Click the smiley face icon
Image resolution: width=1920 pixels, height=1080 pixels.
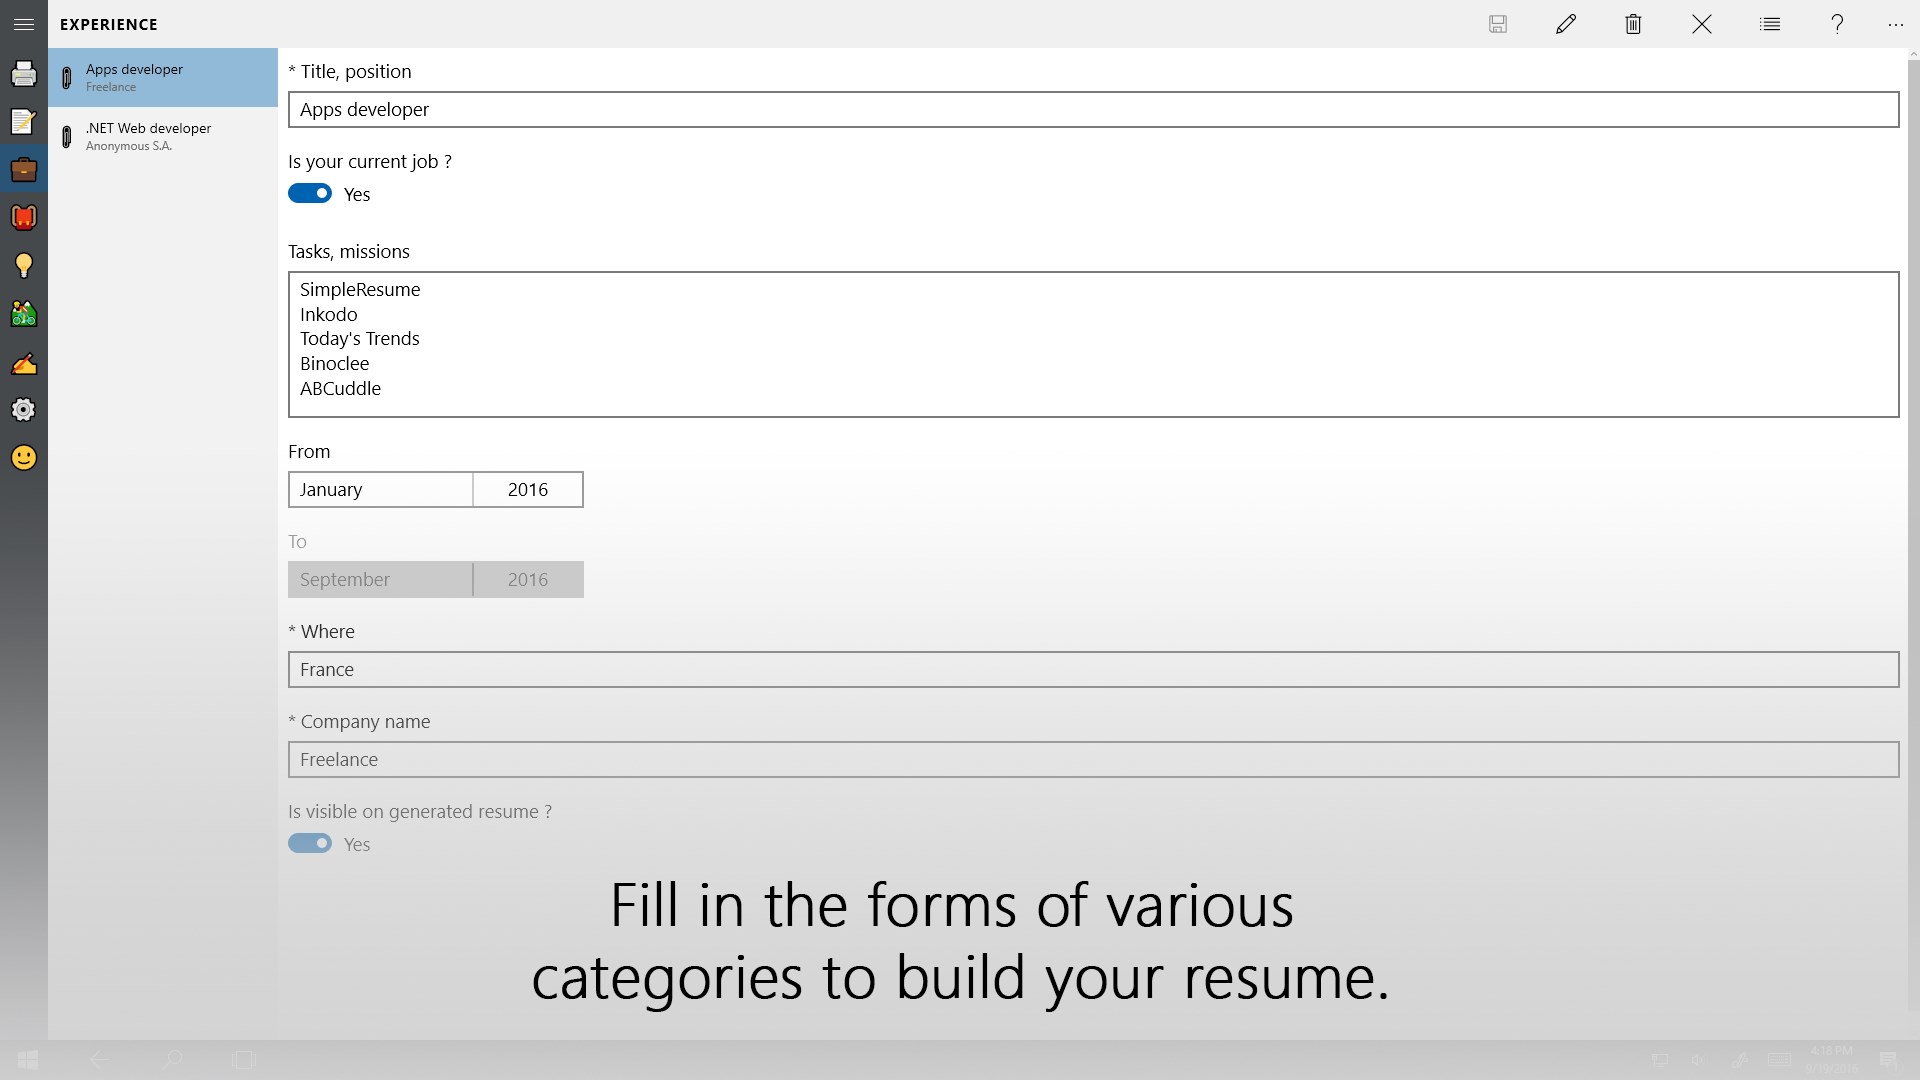pos(24,458)
